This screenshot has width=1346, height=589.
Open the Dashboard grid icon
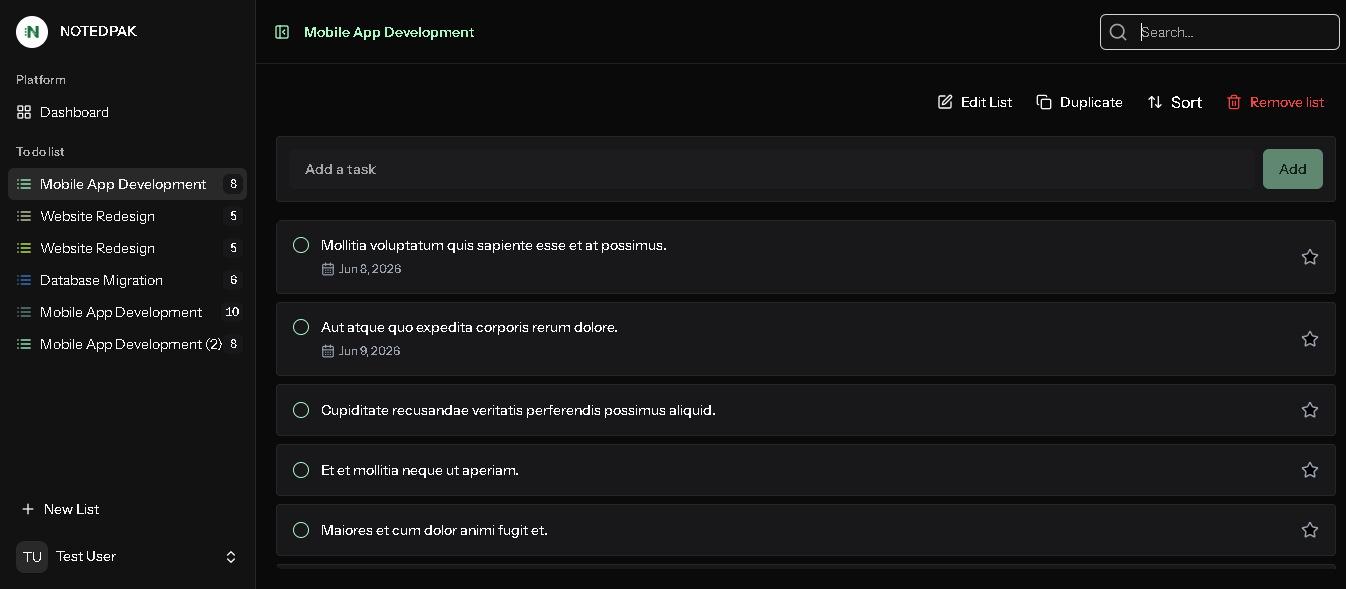pos(24,112)
